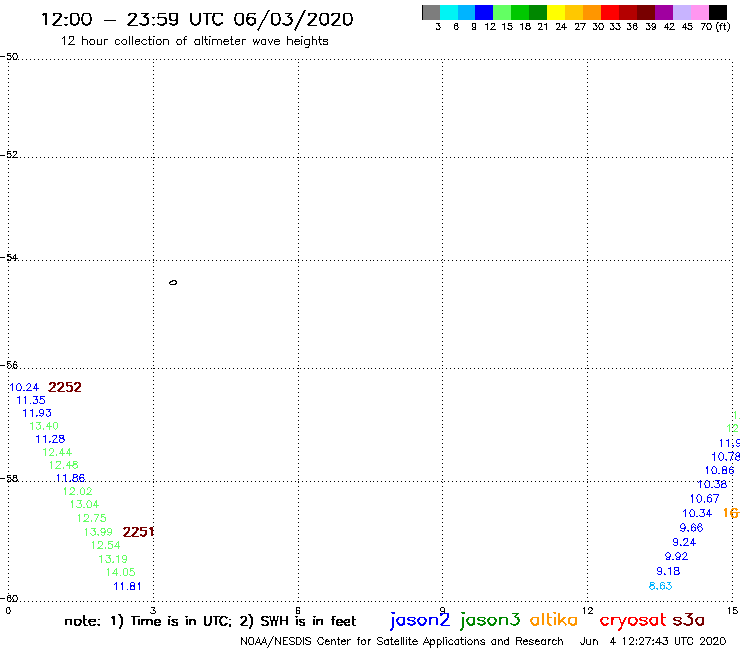Select the green "jason3" satellite label
This screenshot has height=650, width=740.
coord(490,621)
